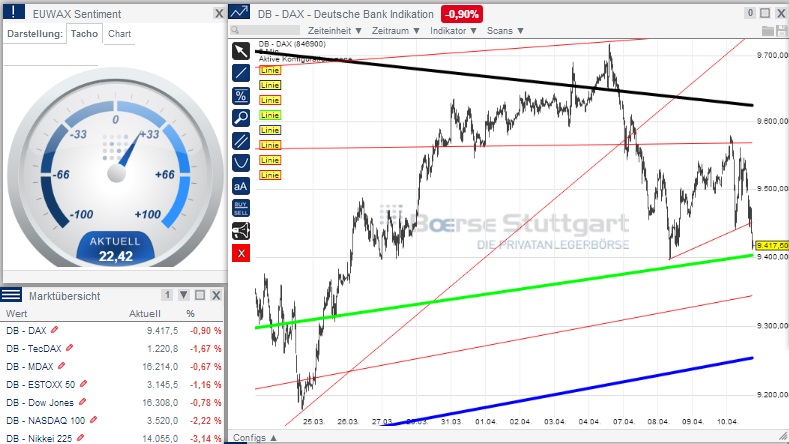The height and width of the screenshot is (444, 789).
Task: Open the Scans dropdown
Action: pos(505,31)
